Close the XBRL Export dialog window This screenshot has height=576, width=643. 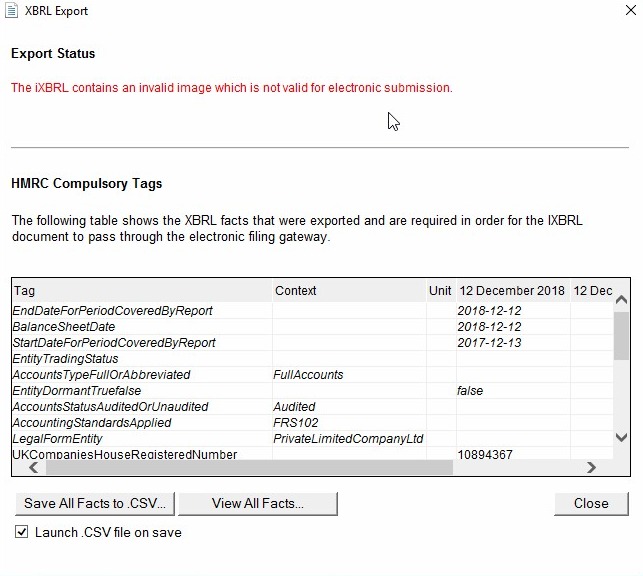[x=631, y=10]
